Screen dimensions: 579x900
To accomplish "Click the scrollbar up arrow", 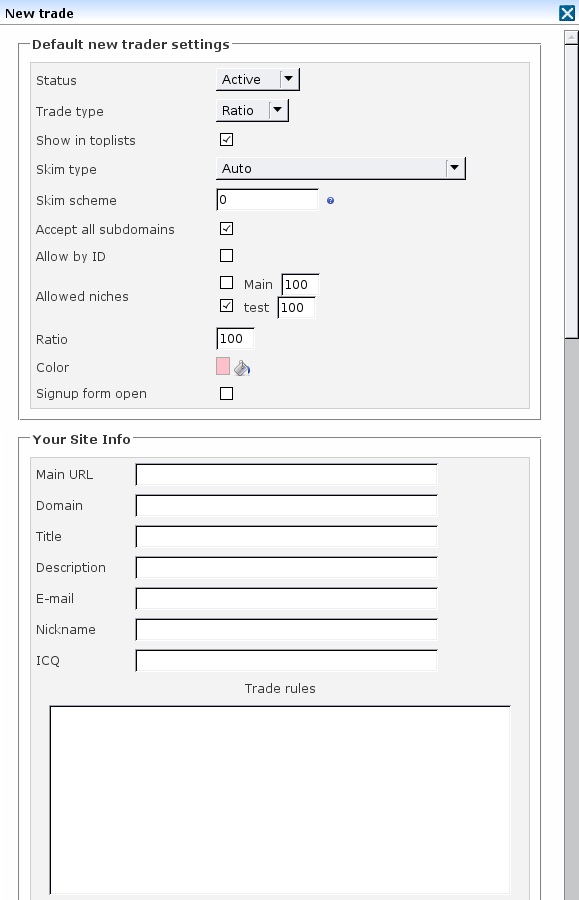I will tap(571, 38).
